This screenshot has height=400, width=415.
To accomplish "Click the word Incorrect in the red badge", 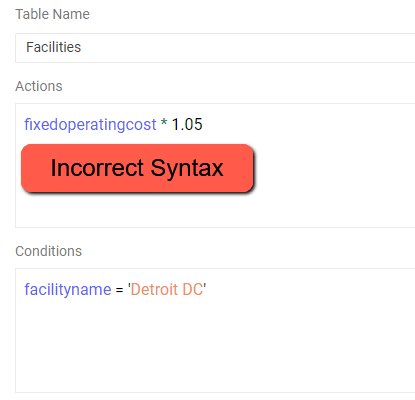I will click(97, 168).
